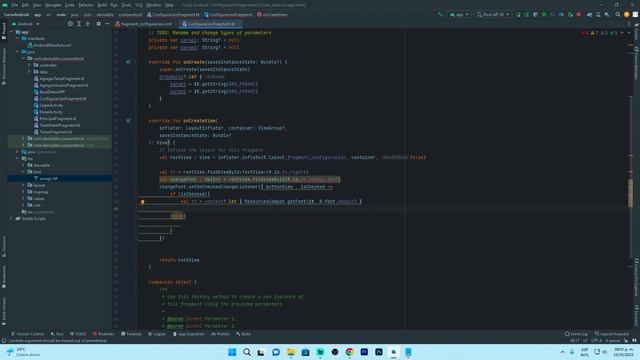This screenshot has height=360, width=640.
Task: Open Search Everywhere magnifier icon
Action: 618,15
